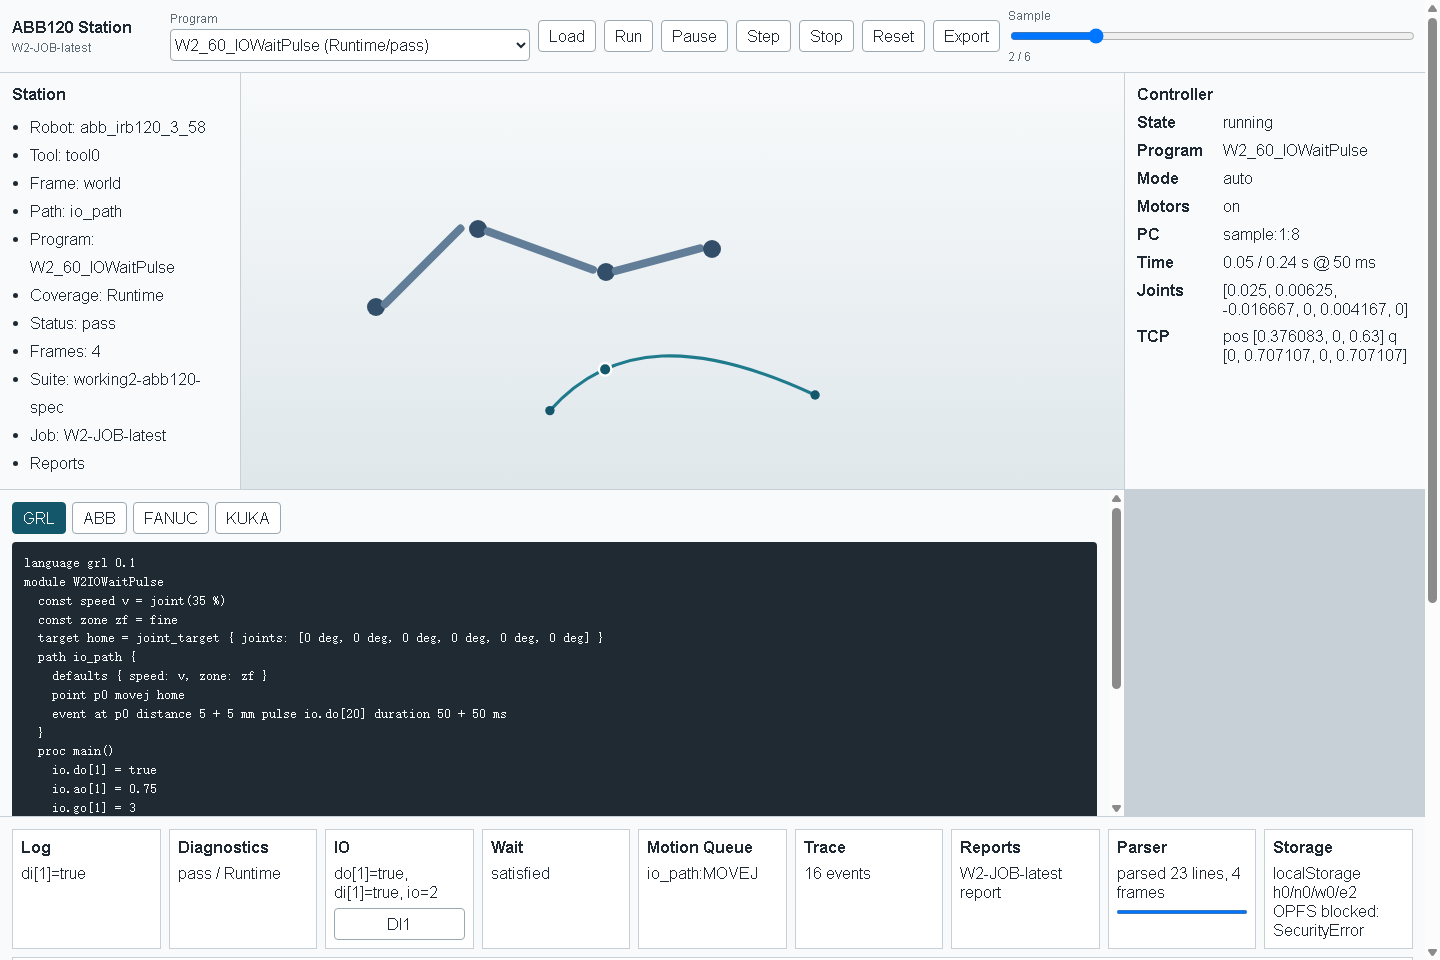Image resolution: width=1440 pixels, height=960 pixels.
Task: Open the Log card
Action: click(86, 888)
